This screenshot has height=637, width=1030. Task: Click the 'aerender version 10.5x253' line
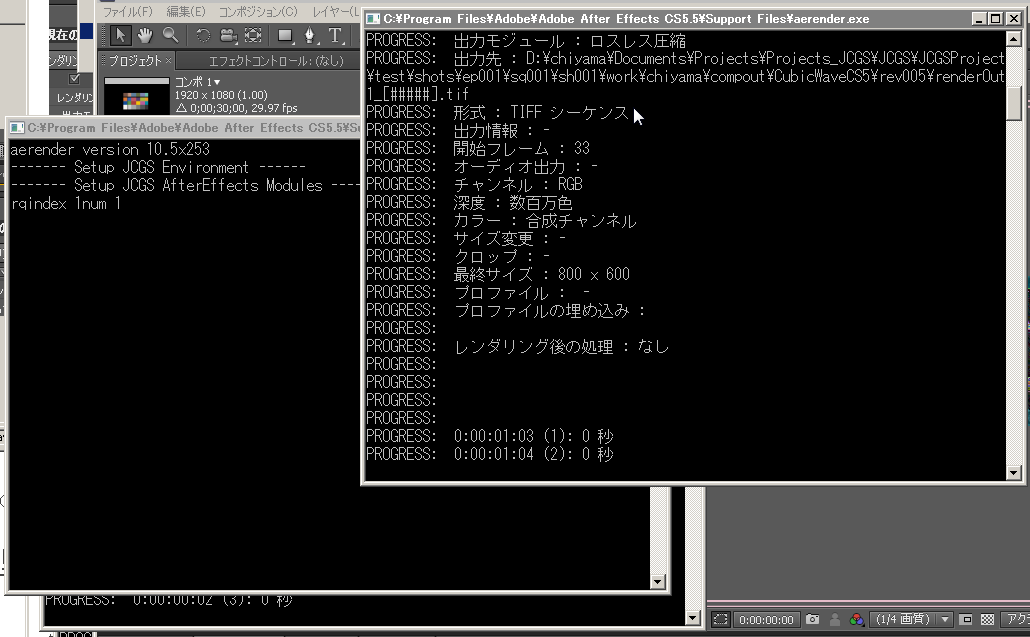(110, 149)
